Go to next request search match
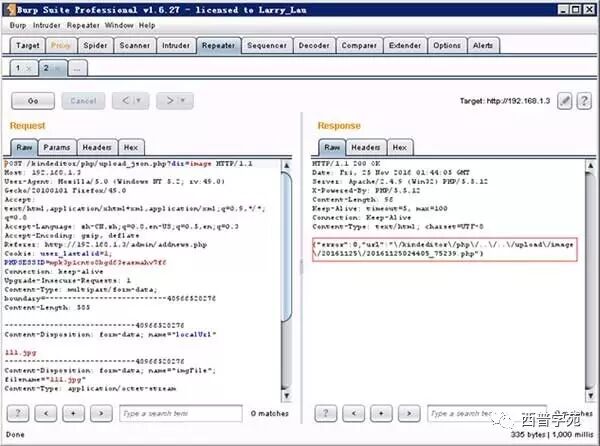The image size is (600, 446). [101, 413]
